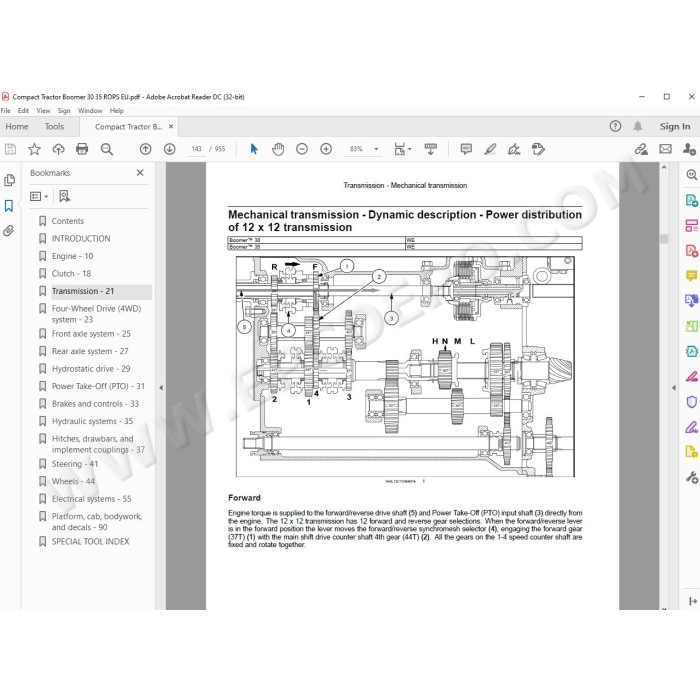Click the Sign document pen icon
Screen dimensions: 700x700
coord(514,149)
